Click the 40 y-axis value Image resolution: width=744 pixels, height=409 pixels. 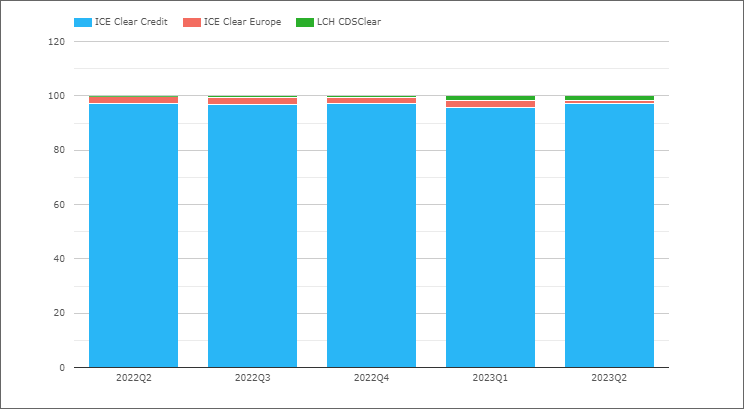59,259
